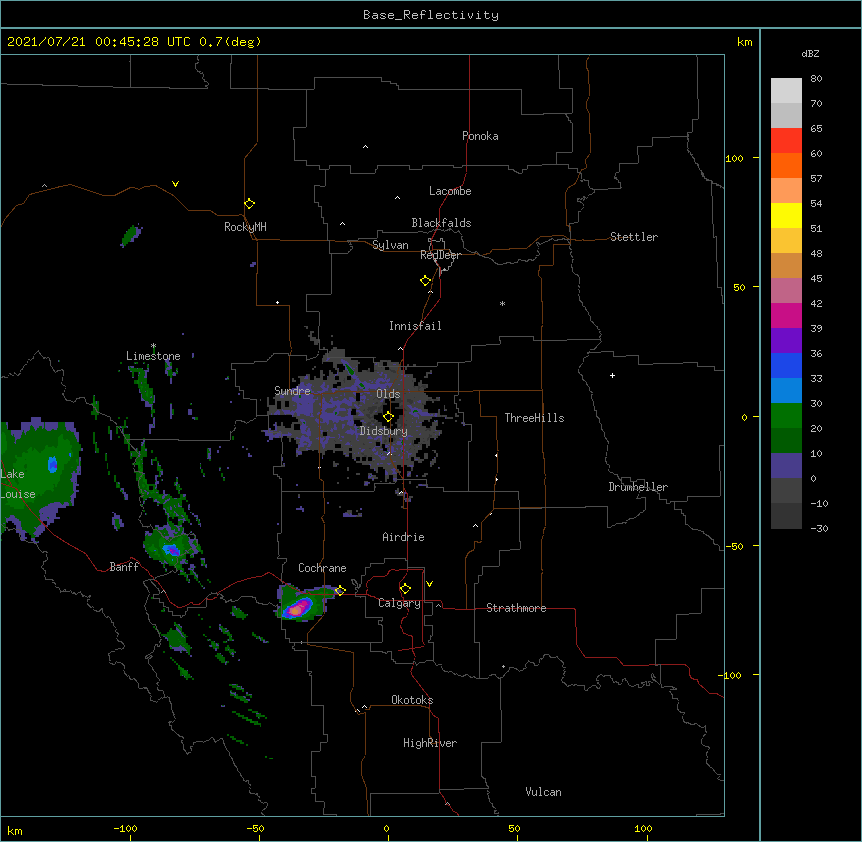
Task: Click the red 65 dBZ color swatch
Action: click(786, 141)
